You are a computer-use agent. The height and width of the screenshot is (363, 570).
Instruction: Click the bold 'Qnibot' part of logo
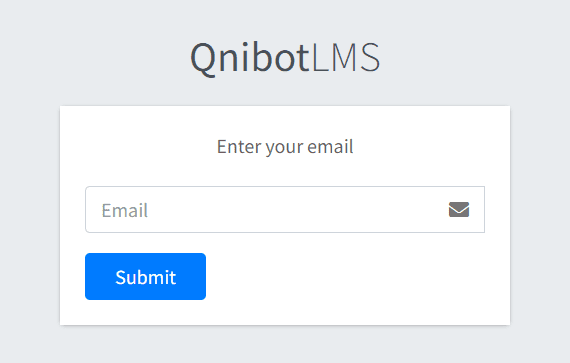[250, 57]
